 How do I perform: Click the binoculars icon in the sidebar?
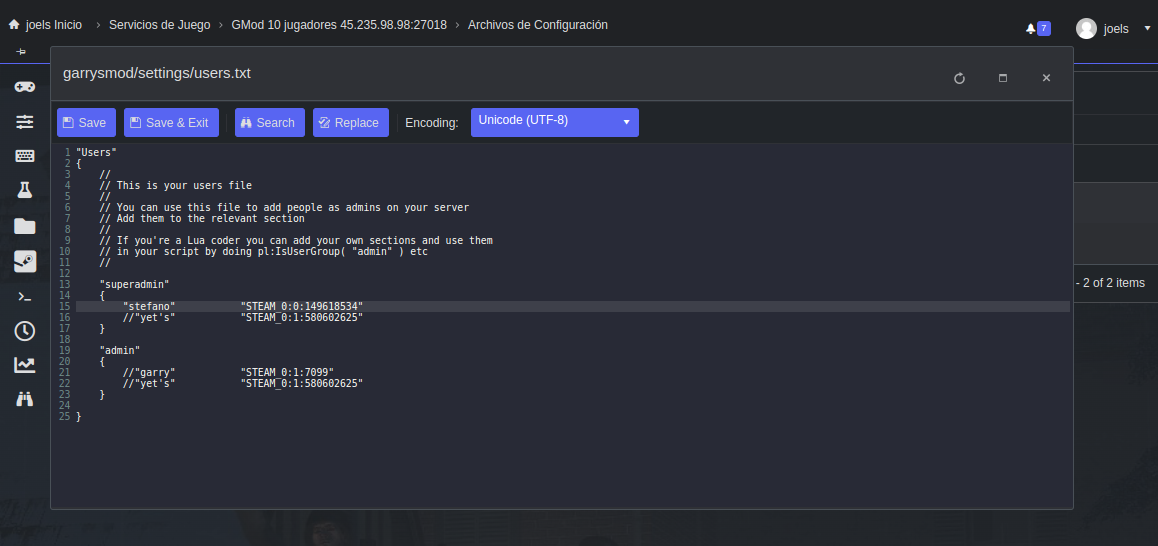click(25, 399)
